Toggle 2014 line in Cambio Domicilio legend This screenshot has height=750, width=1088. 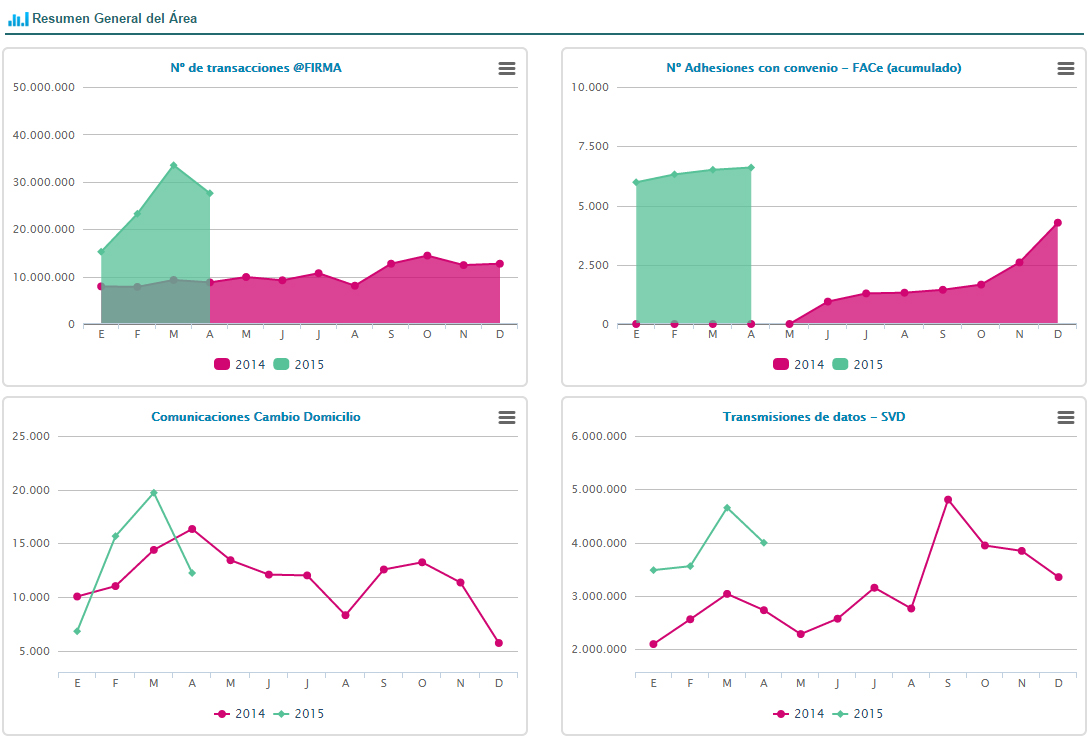coord(240,714)
